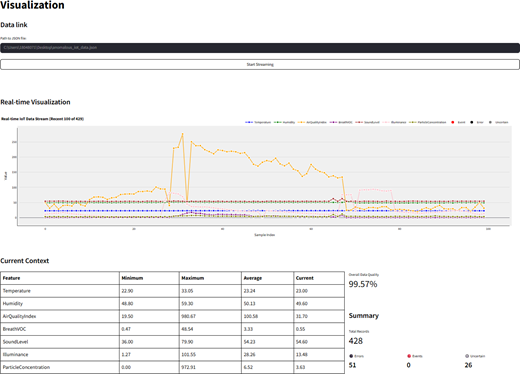520x374 pixels.
Task: Click Humidity average value 50.13
Action: coord(249,303)
